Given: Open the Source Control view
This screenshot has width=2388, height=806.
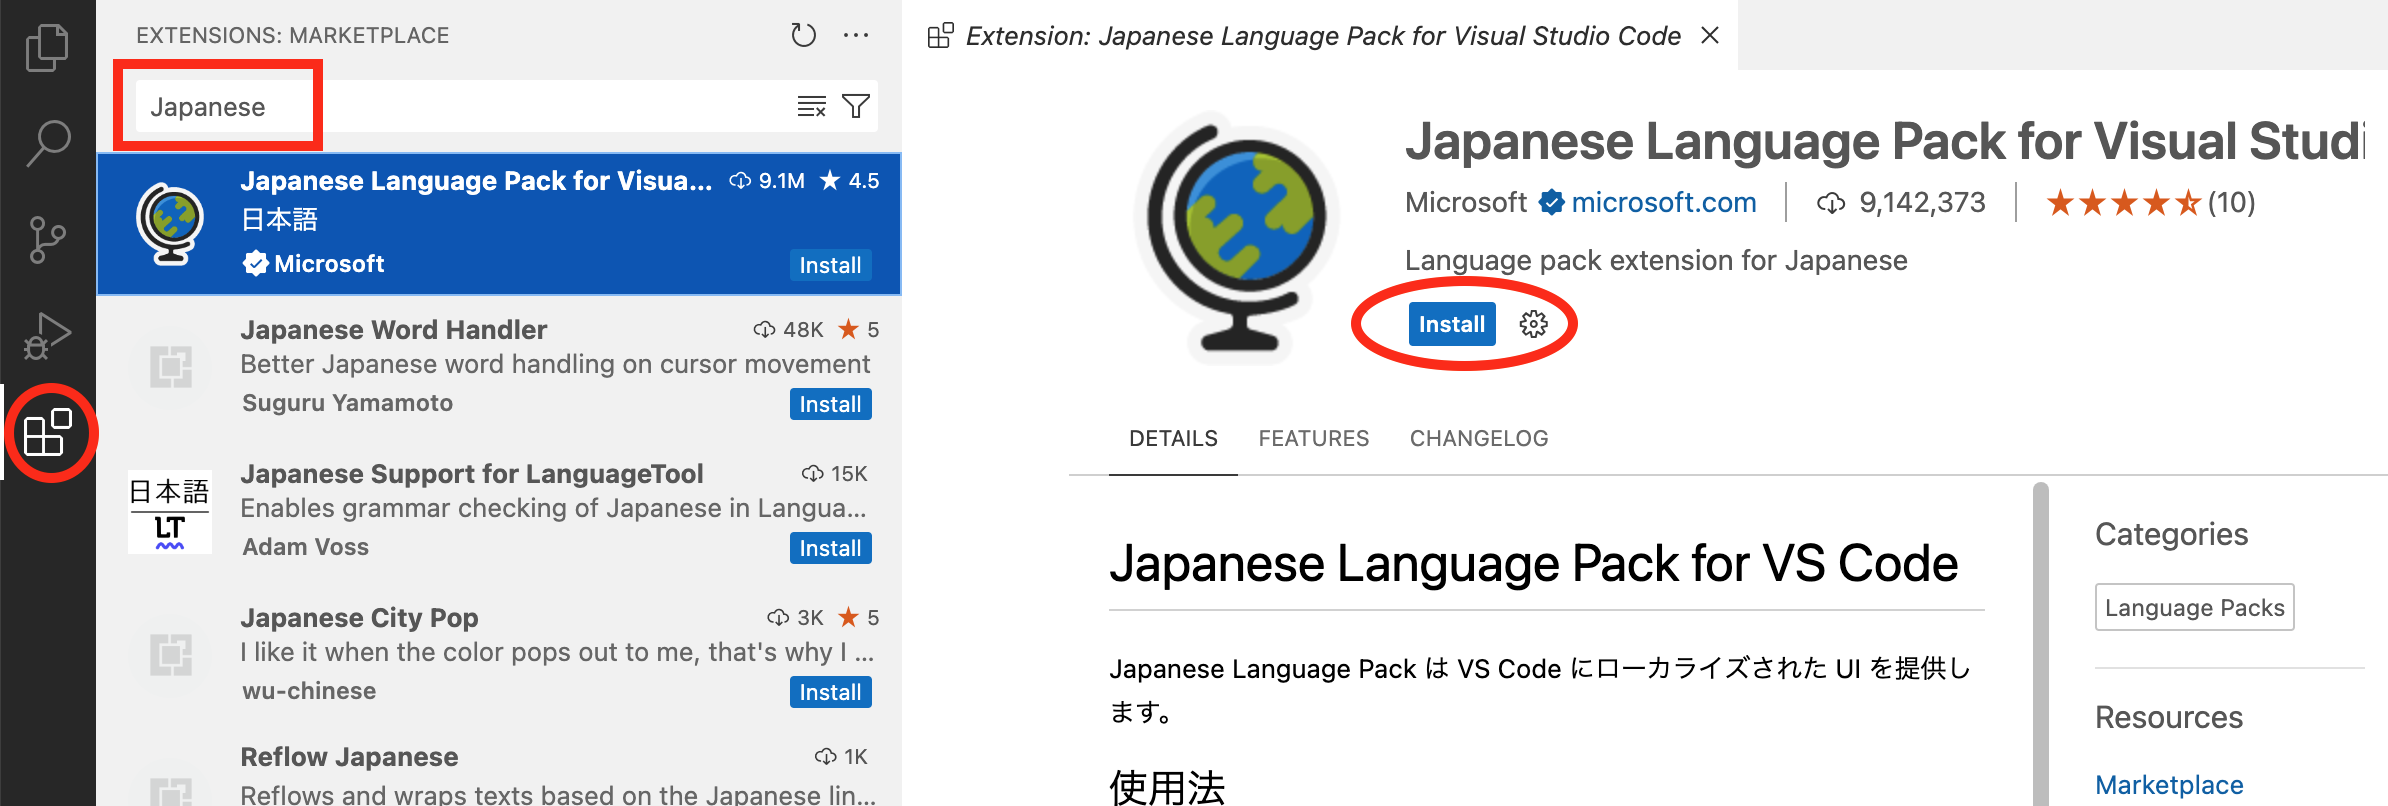Looking at the screenshot, I should pos(47,240).
